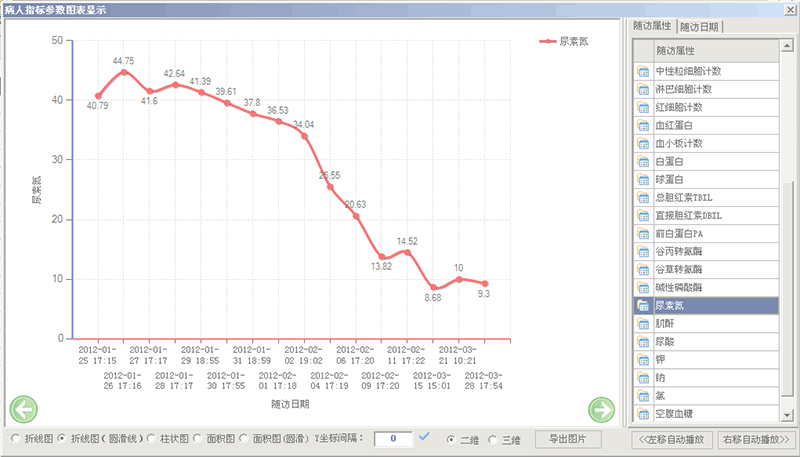Switch to 三维 display mode
Screen dimensions: 800x457
pyautogui.click(x=494, y=439)
